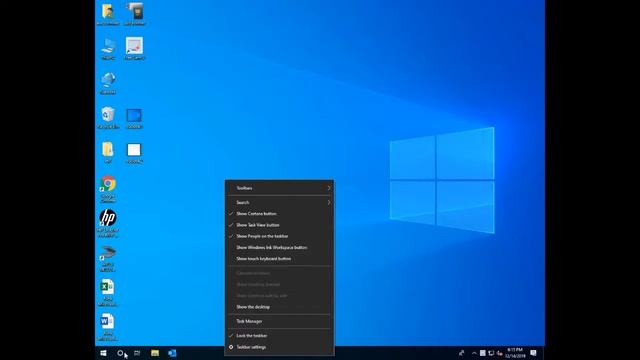640x360 pixels.
Task: Open the People button on the taskbar
Action: 461,353
